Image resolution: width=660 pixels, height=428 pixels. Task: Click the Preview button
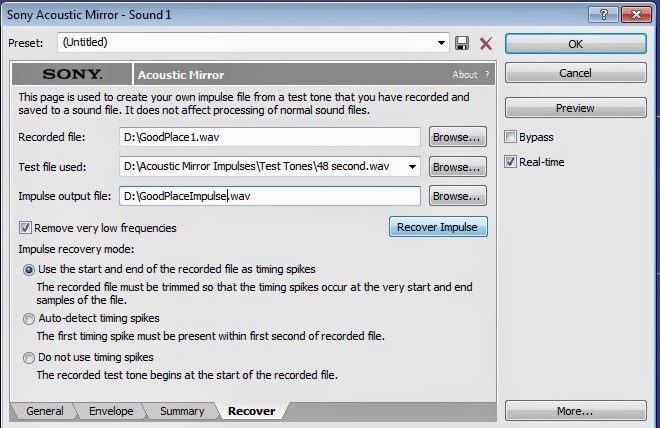(x=575, y=108)
